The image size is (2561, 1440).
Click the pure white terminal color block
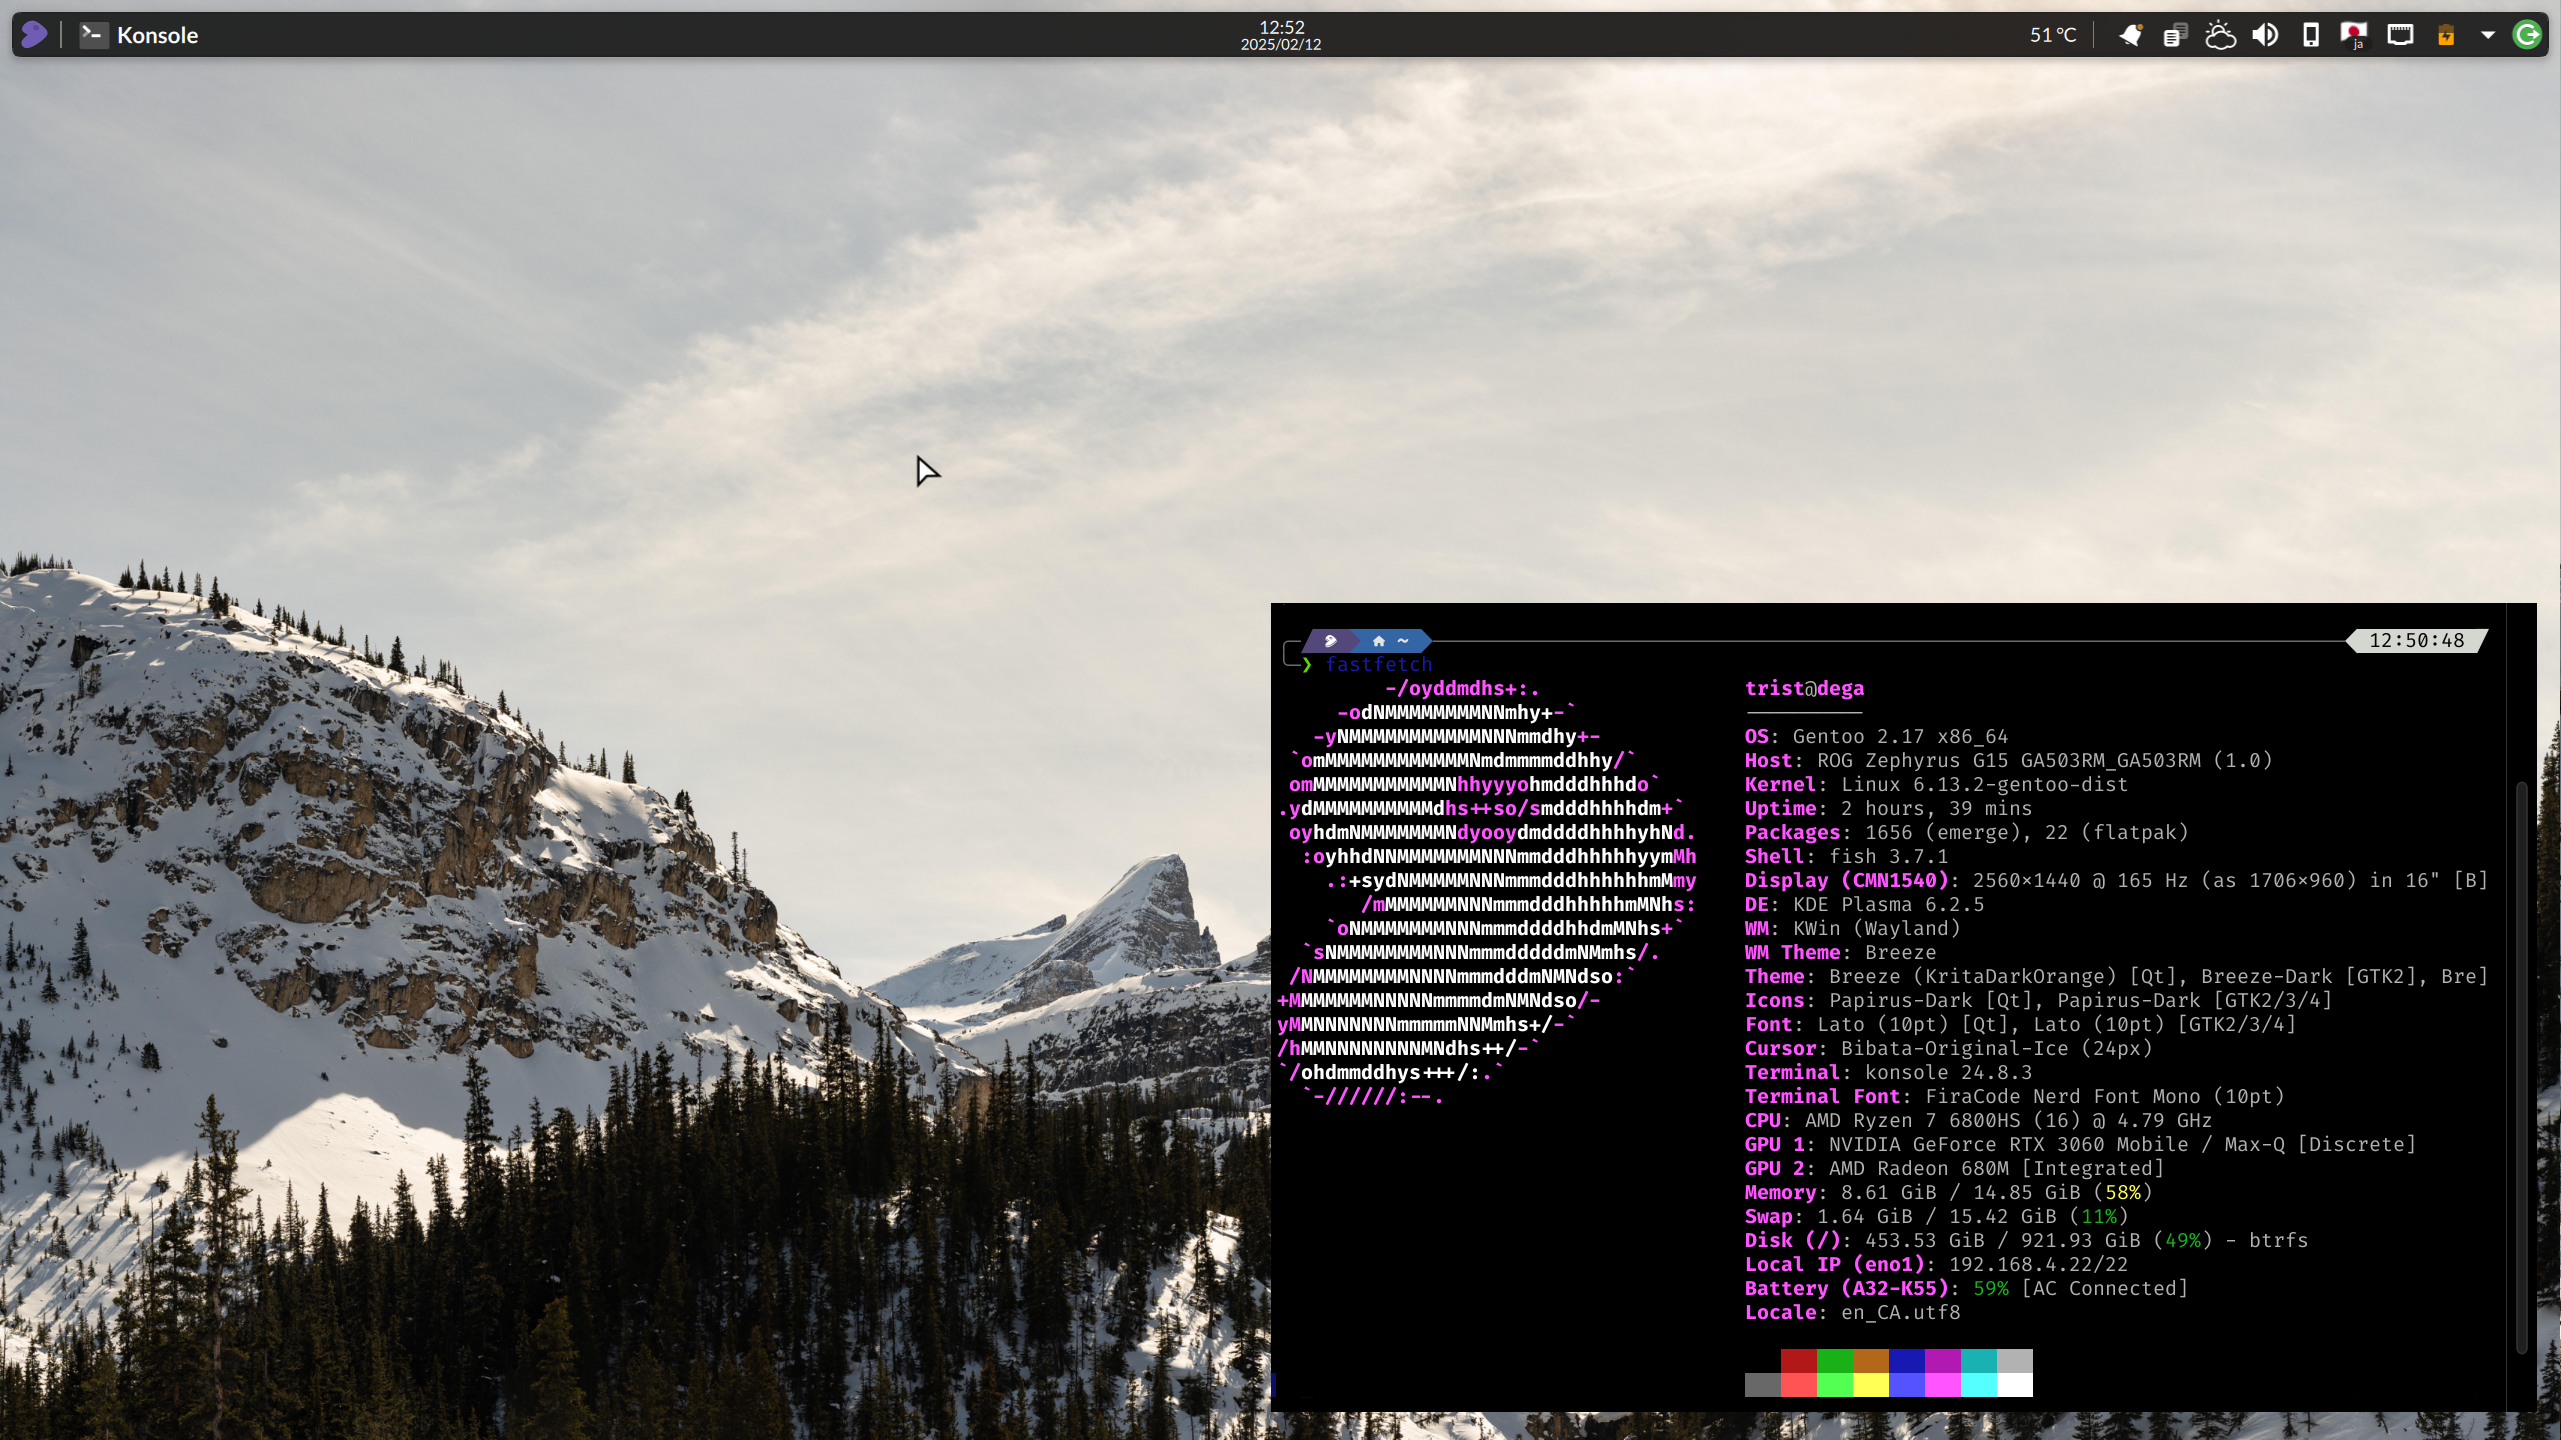point(2015,1385)
